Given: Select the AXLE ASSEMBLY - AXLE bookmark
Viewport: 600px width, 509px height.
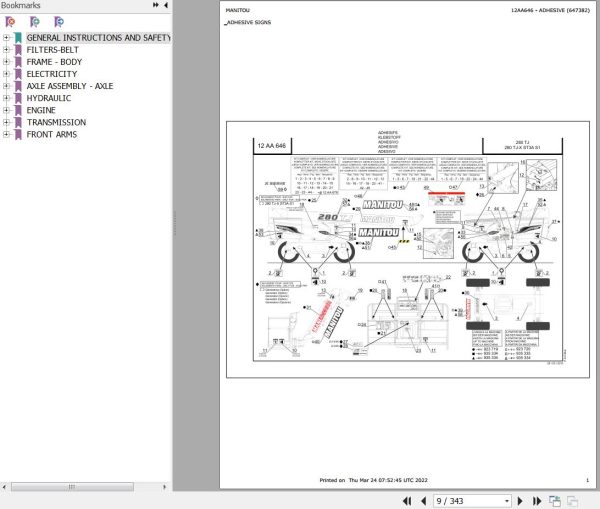Looking at the screenshot, I should click(70, 86).
